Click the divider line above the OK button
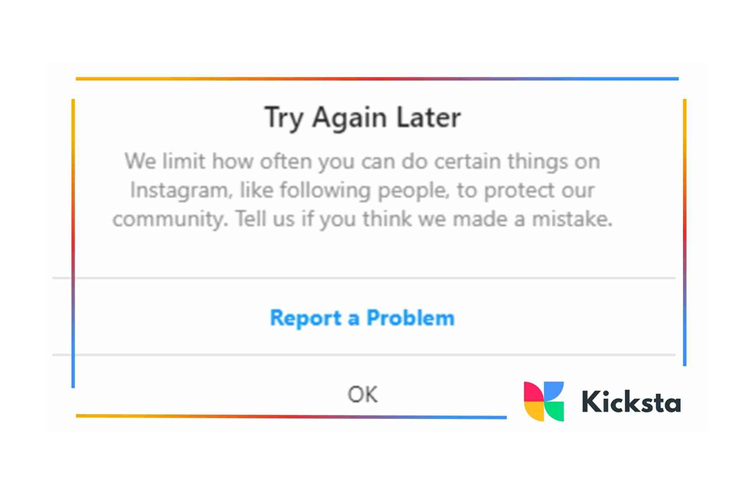This screenshot has width=750, height=500. coord(362,355)
